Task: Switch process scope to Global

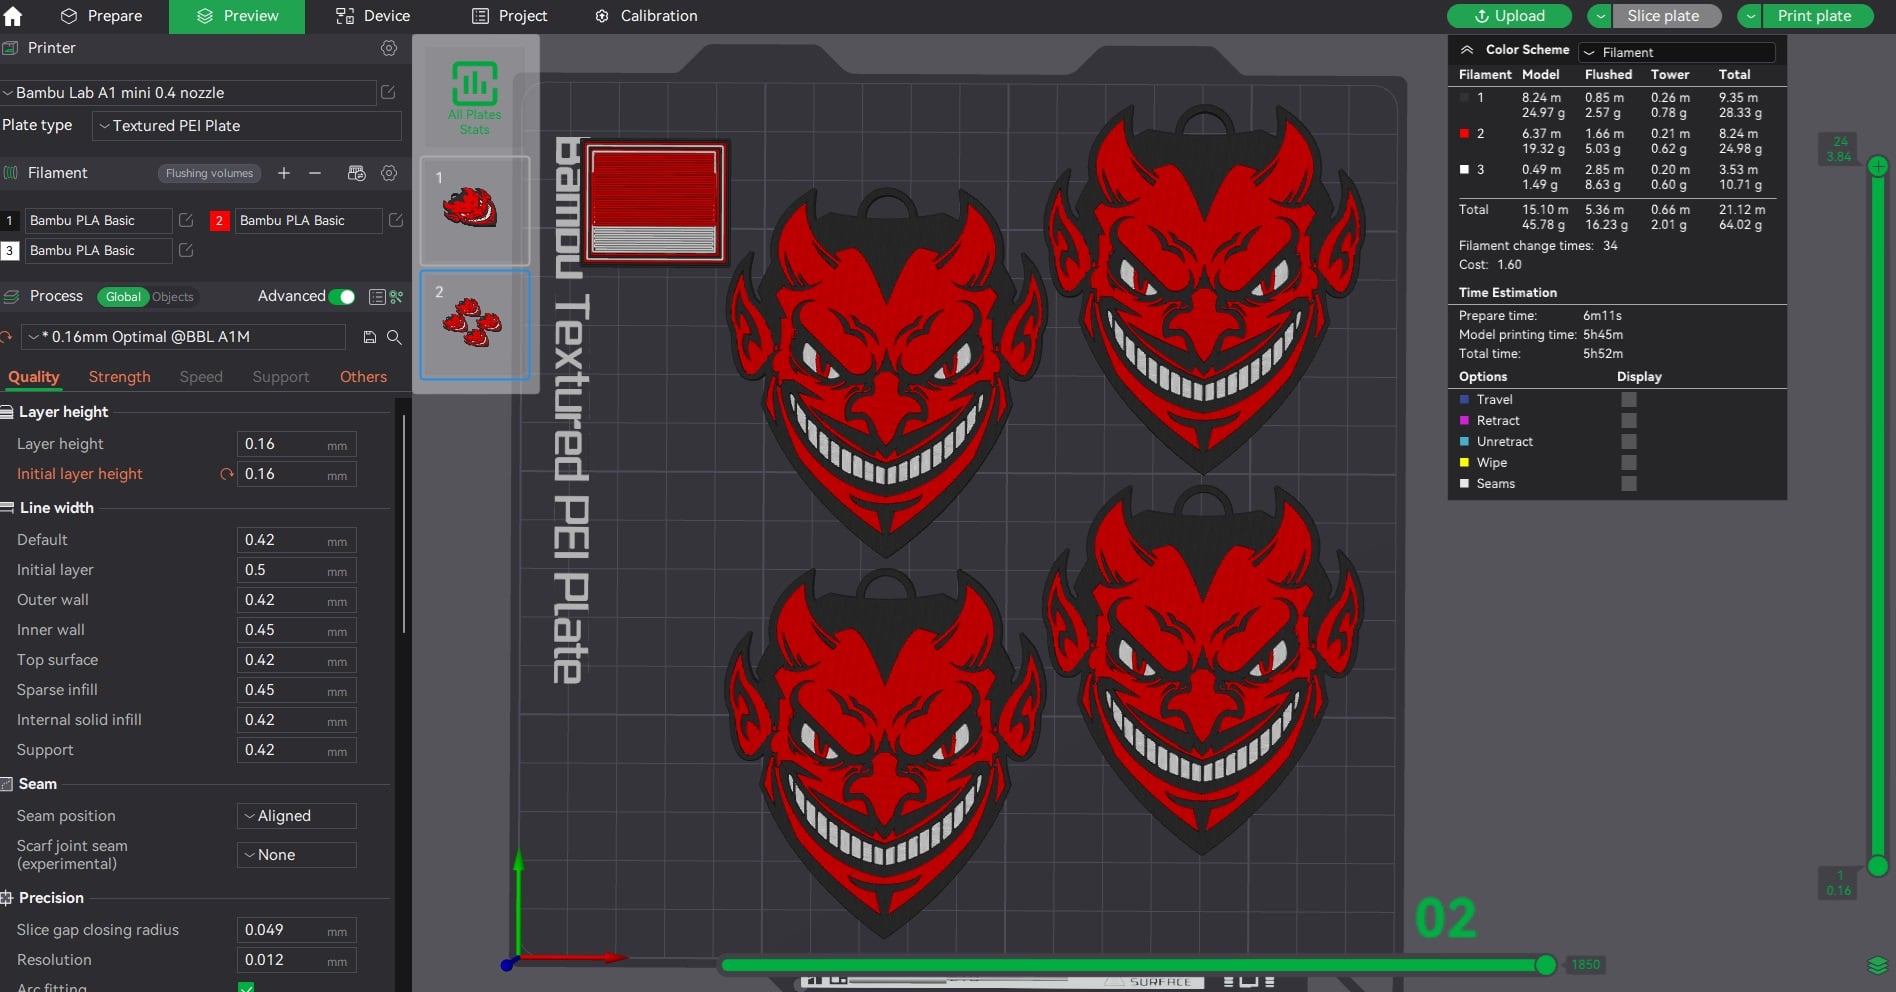Action: click(123, 297)
